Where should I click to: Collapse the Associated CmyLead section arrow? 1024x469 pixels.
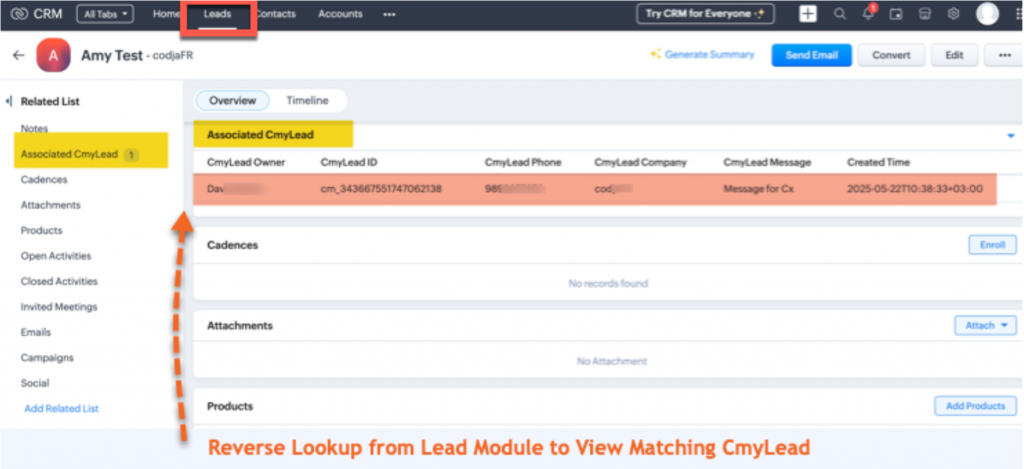1009,134
